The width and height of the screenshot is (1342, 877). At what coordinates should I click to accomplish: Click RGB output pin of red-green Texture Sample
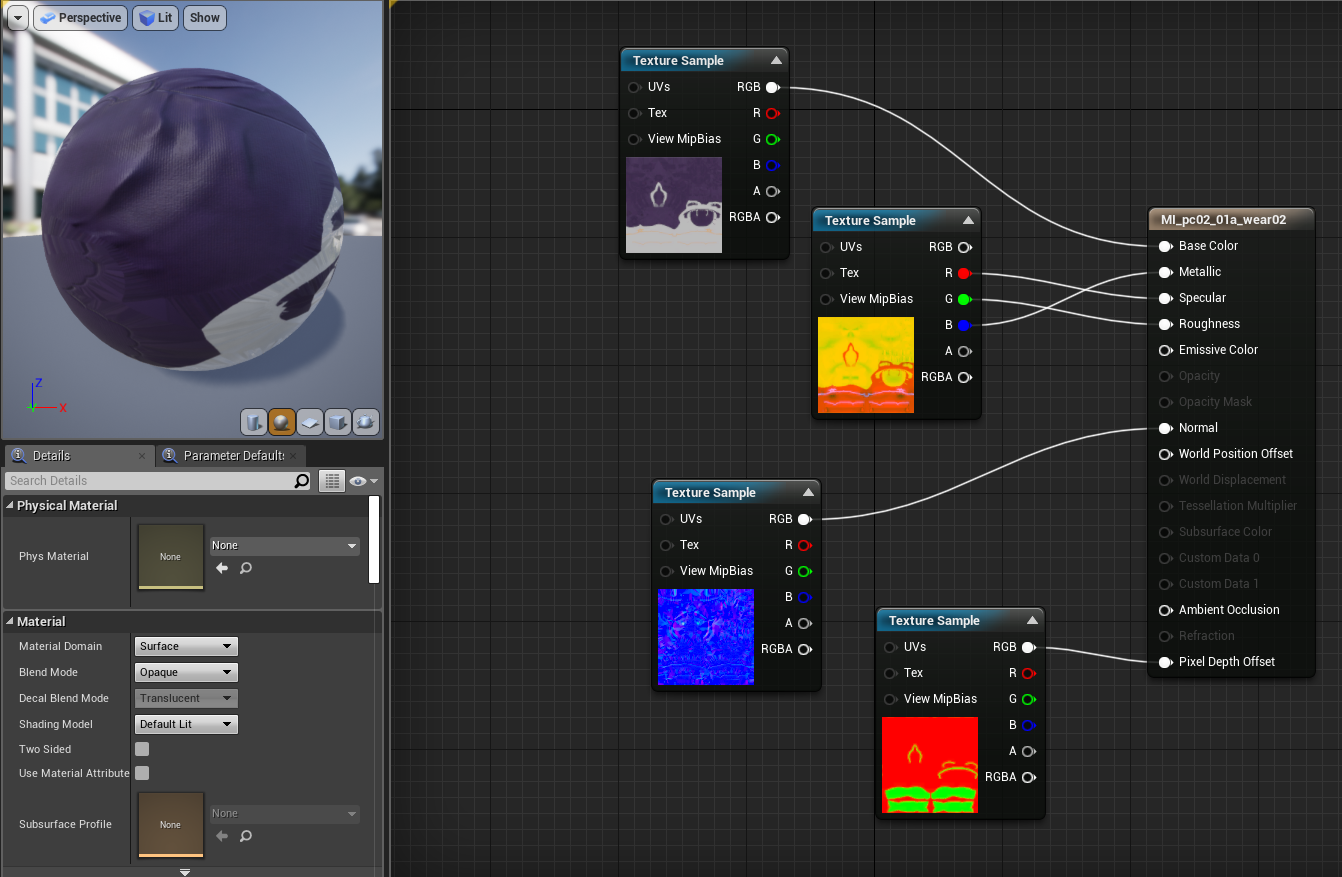click(x=1028, y=647)
